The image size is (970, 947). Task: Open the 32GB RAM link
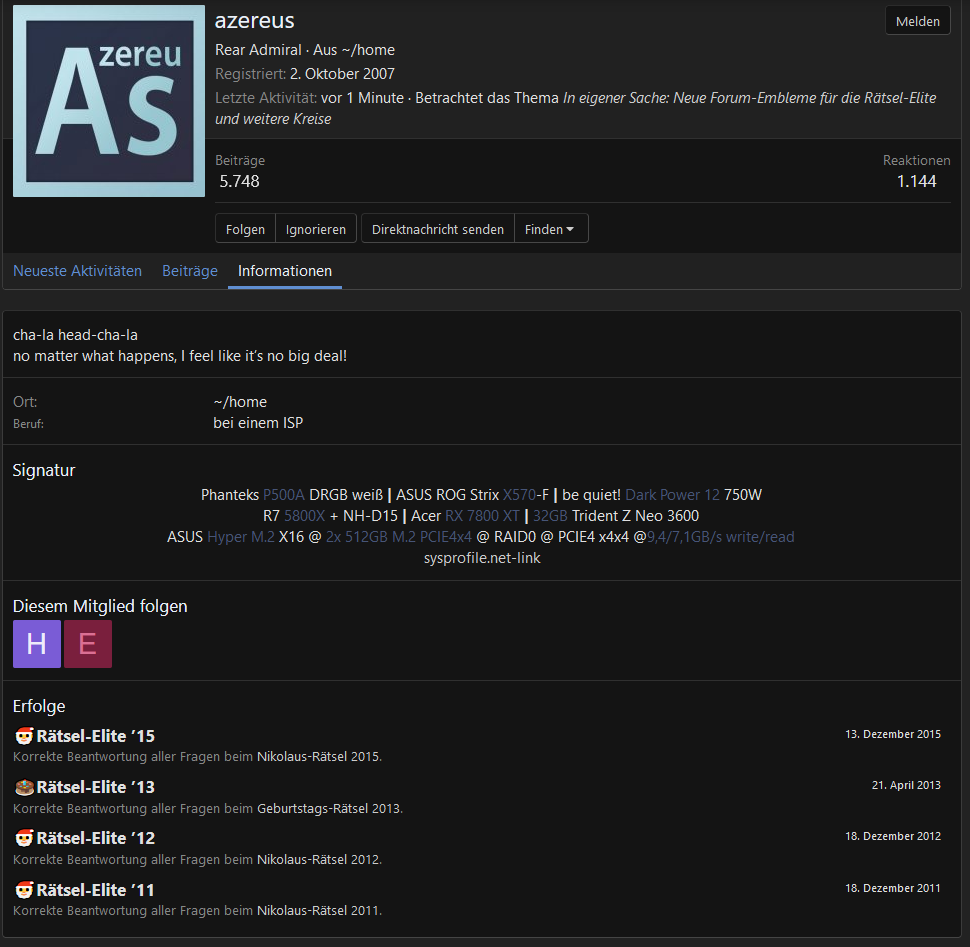pyautogui.click(x=550, y=516)
